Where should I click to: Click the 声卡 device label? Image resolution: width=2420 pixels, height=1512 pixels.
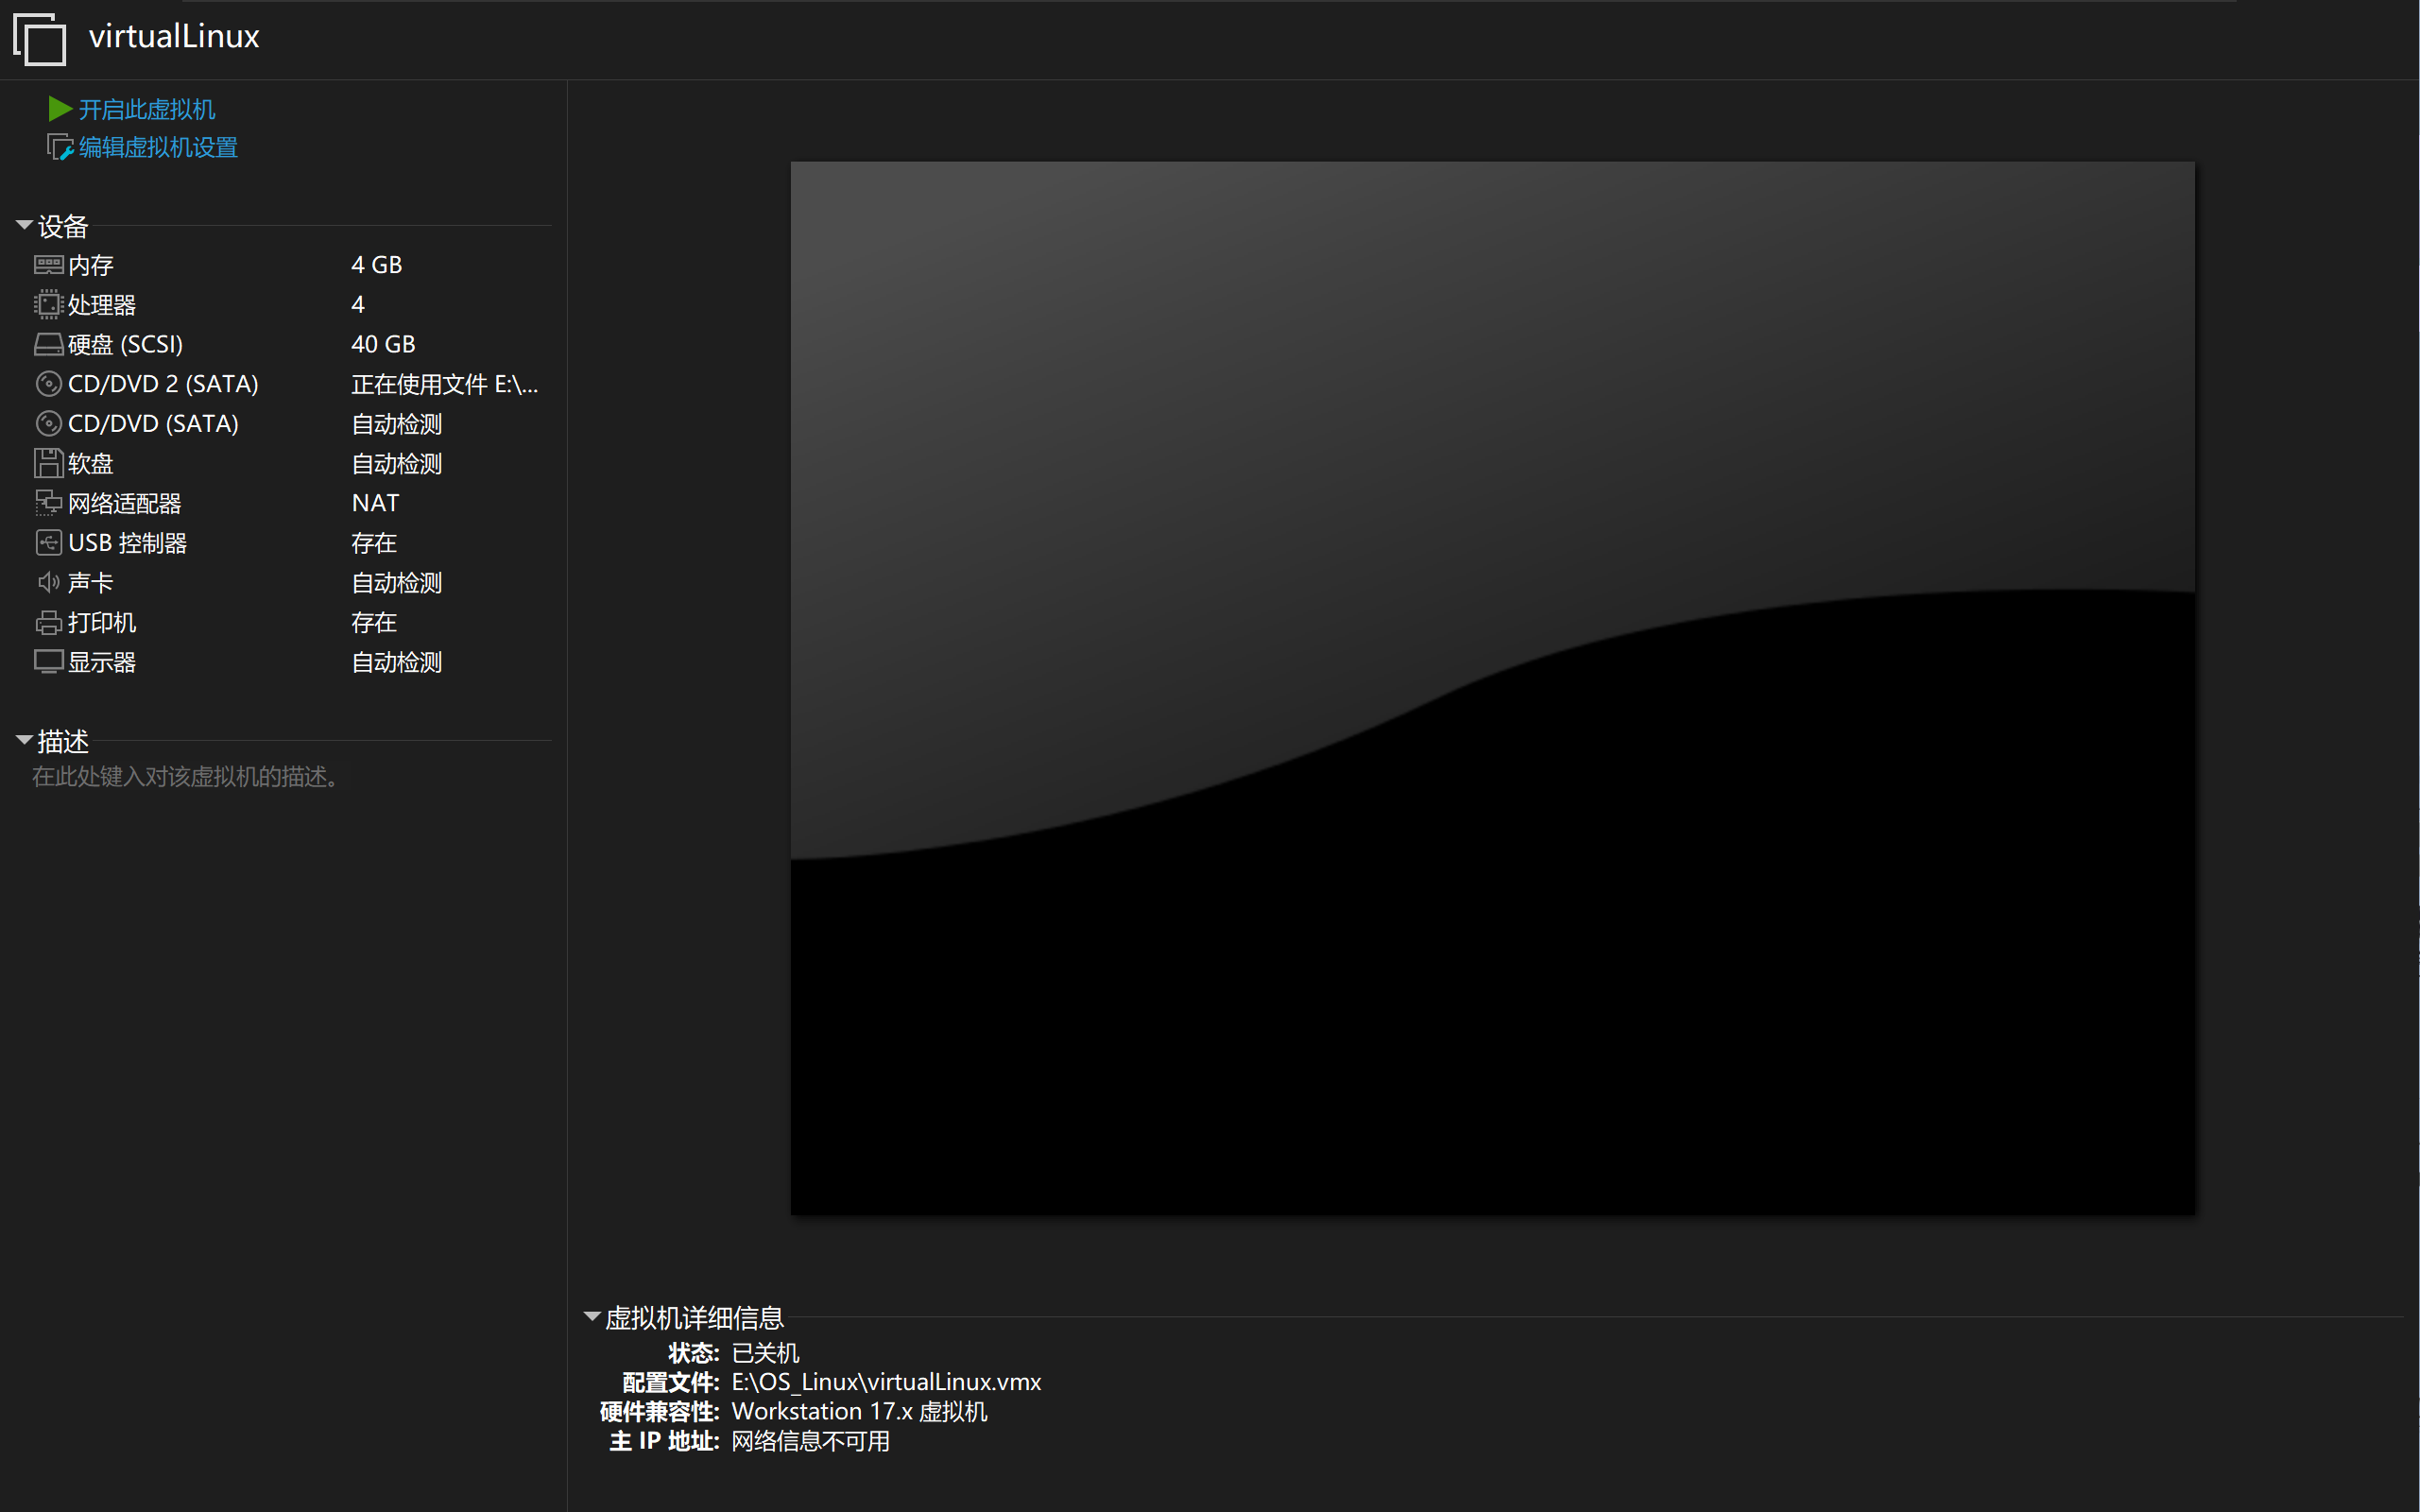click(91, 582)
